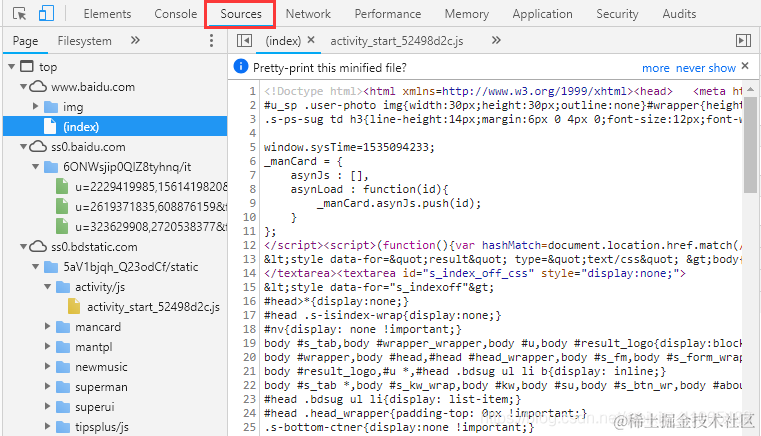Viewport: 761px width, 436px height.
Task: Click the 'never show' link
Action: point(706,68)
